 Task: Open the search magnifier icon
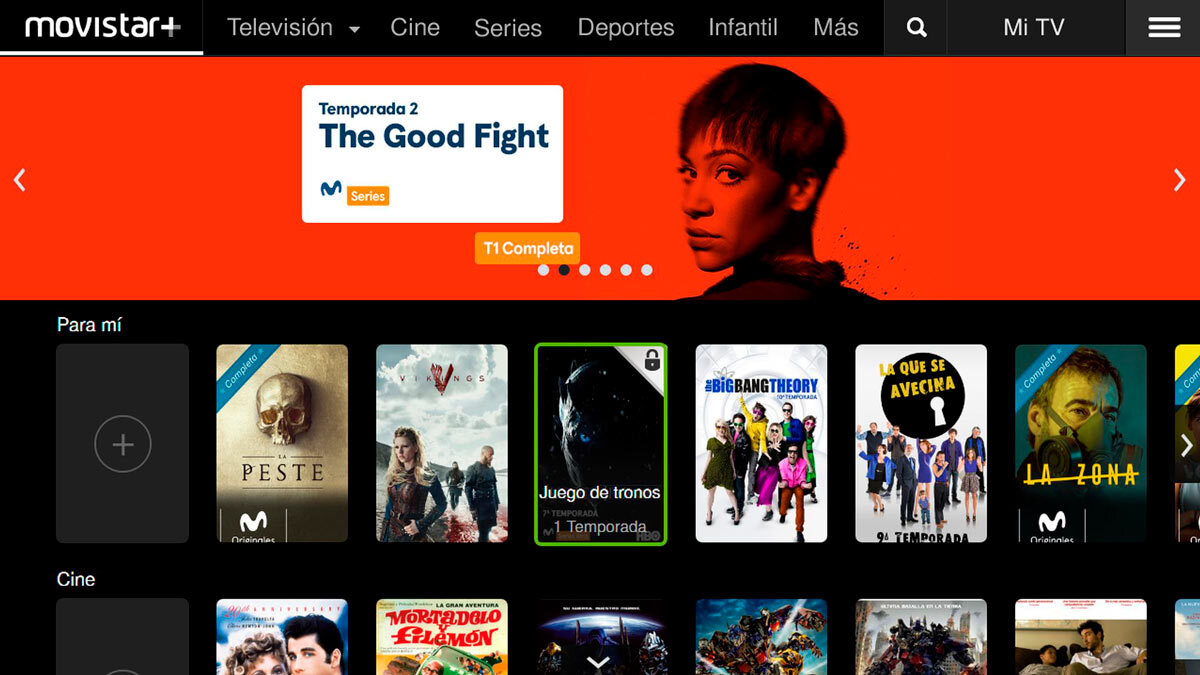click(x=916, y=28)
